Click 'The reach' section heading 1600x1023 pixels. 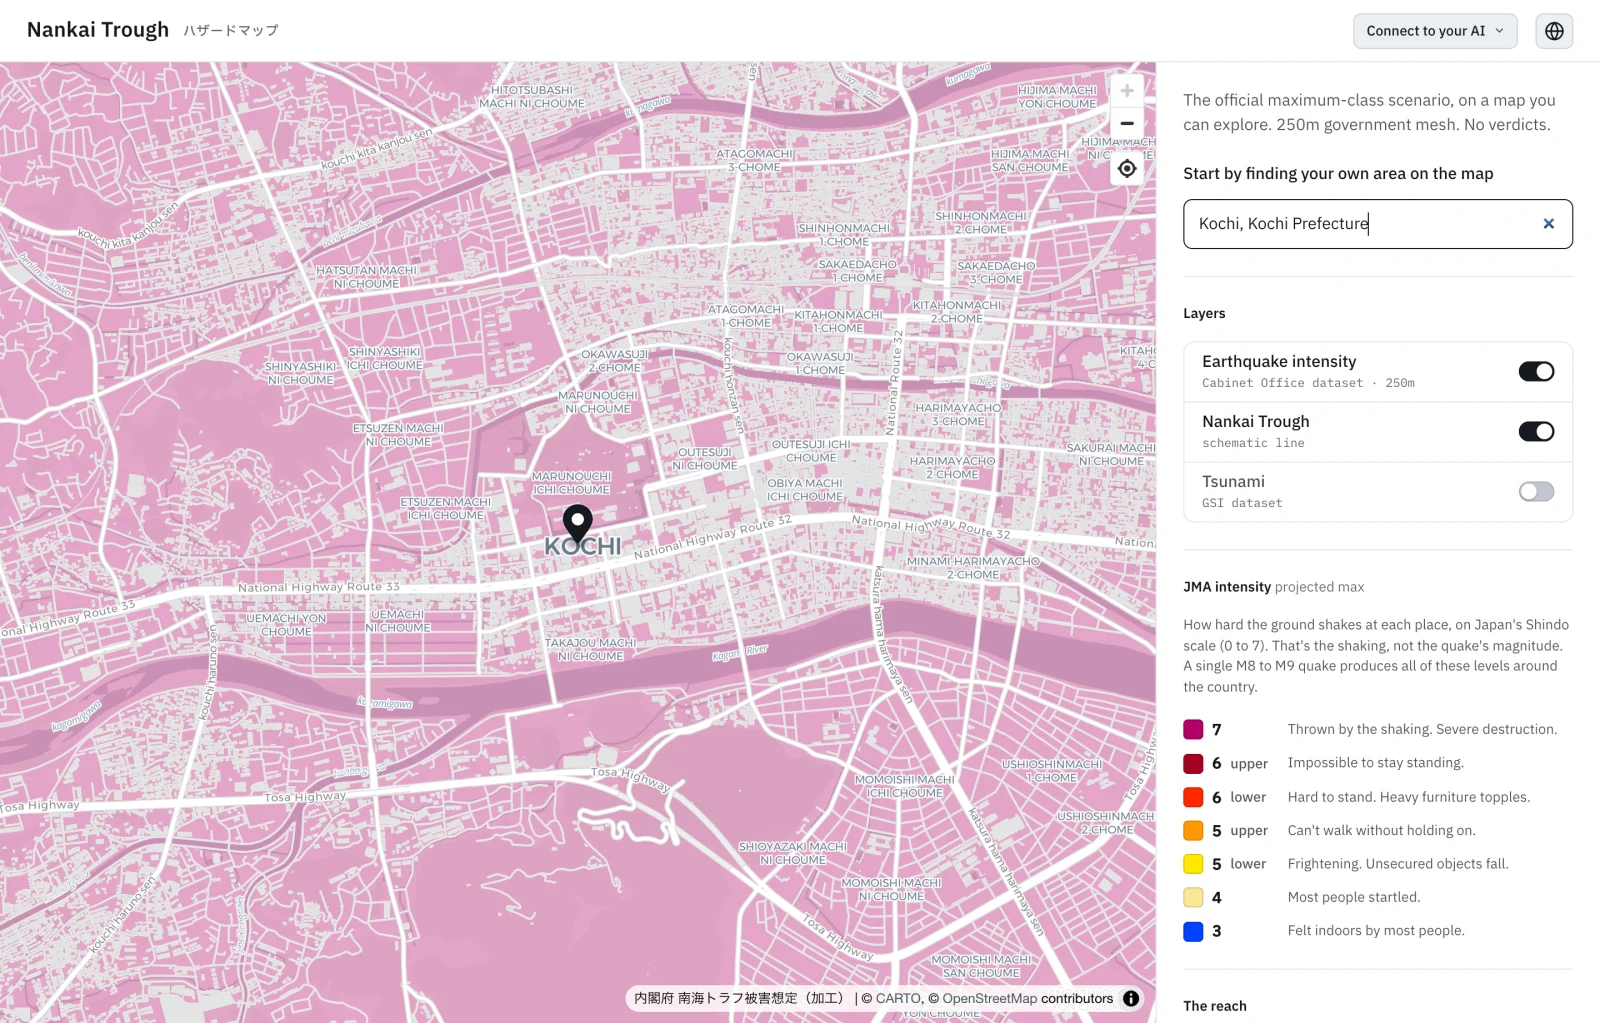(1215, 1006)
